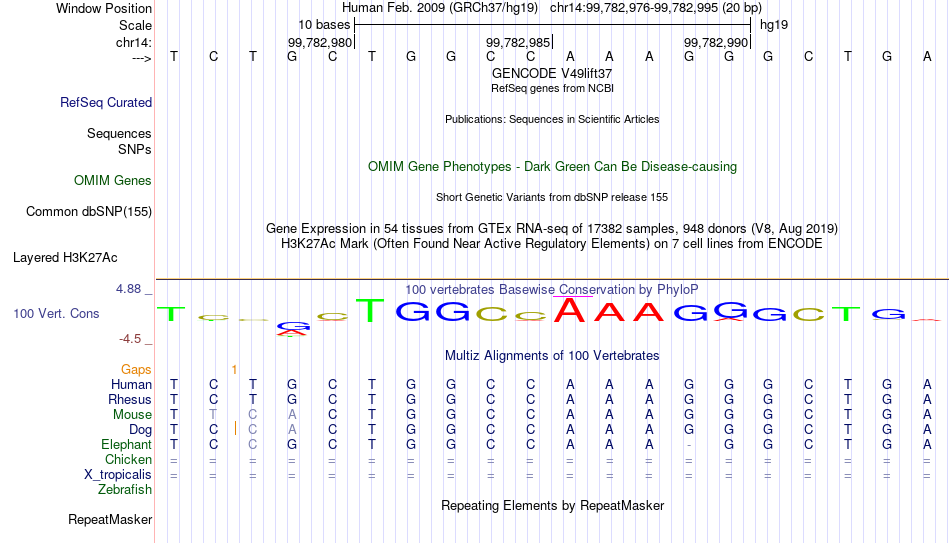The image size is (950, 543).
Task: Select the Elephant species label
Action: [x=126, y=445]
